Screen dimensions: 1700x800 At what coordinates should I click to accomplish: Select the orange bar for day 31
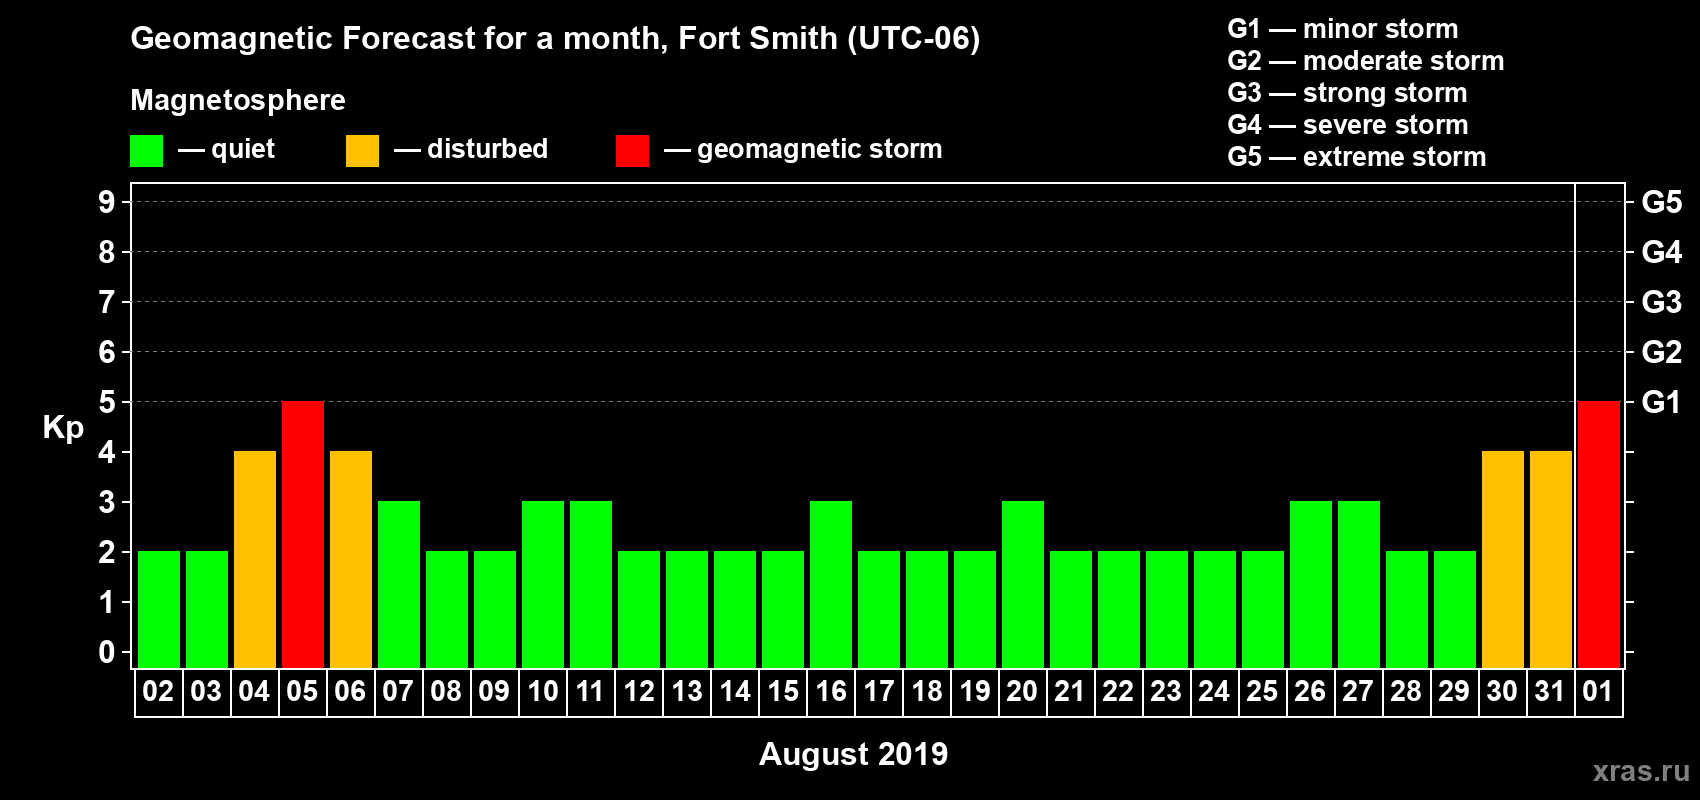pyautogui.click(x=1551, y=559)
